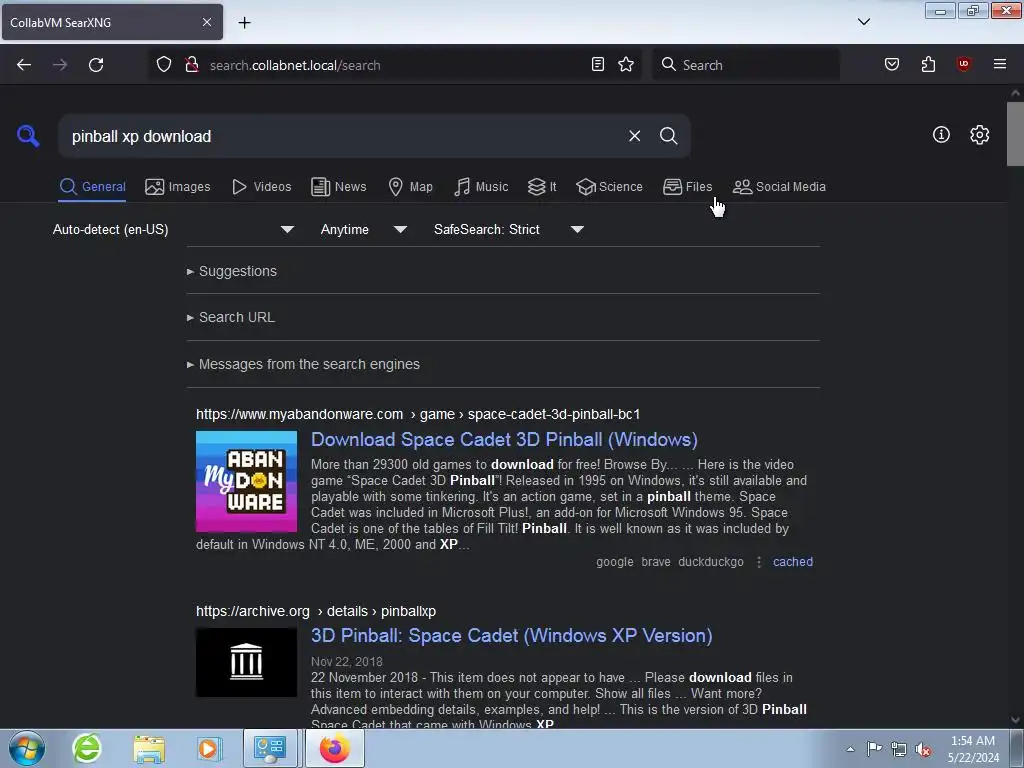
Task: Click the scrollbar down arrow
Action: [x=1015, y=720]
